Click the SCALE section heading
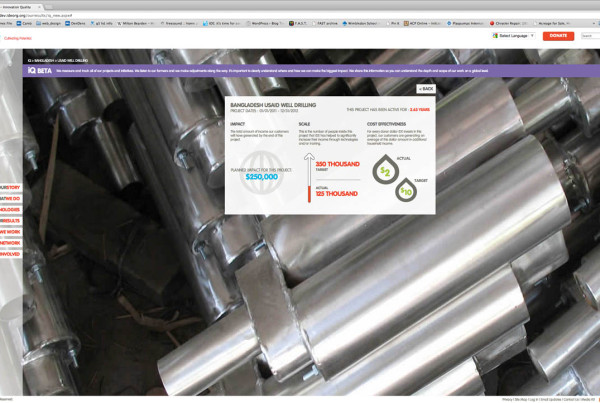 304,124
